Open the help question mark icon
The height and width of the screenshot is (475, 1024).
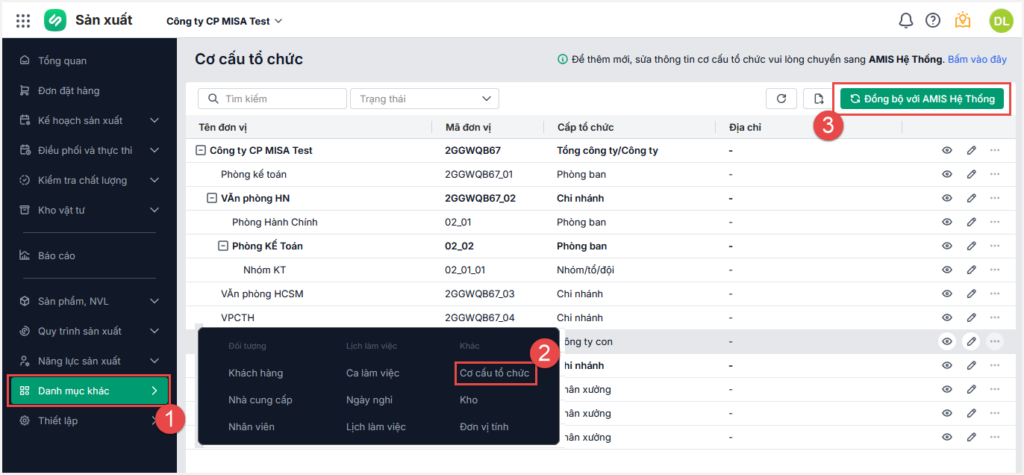pos(933,21)
